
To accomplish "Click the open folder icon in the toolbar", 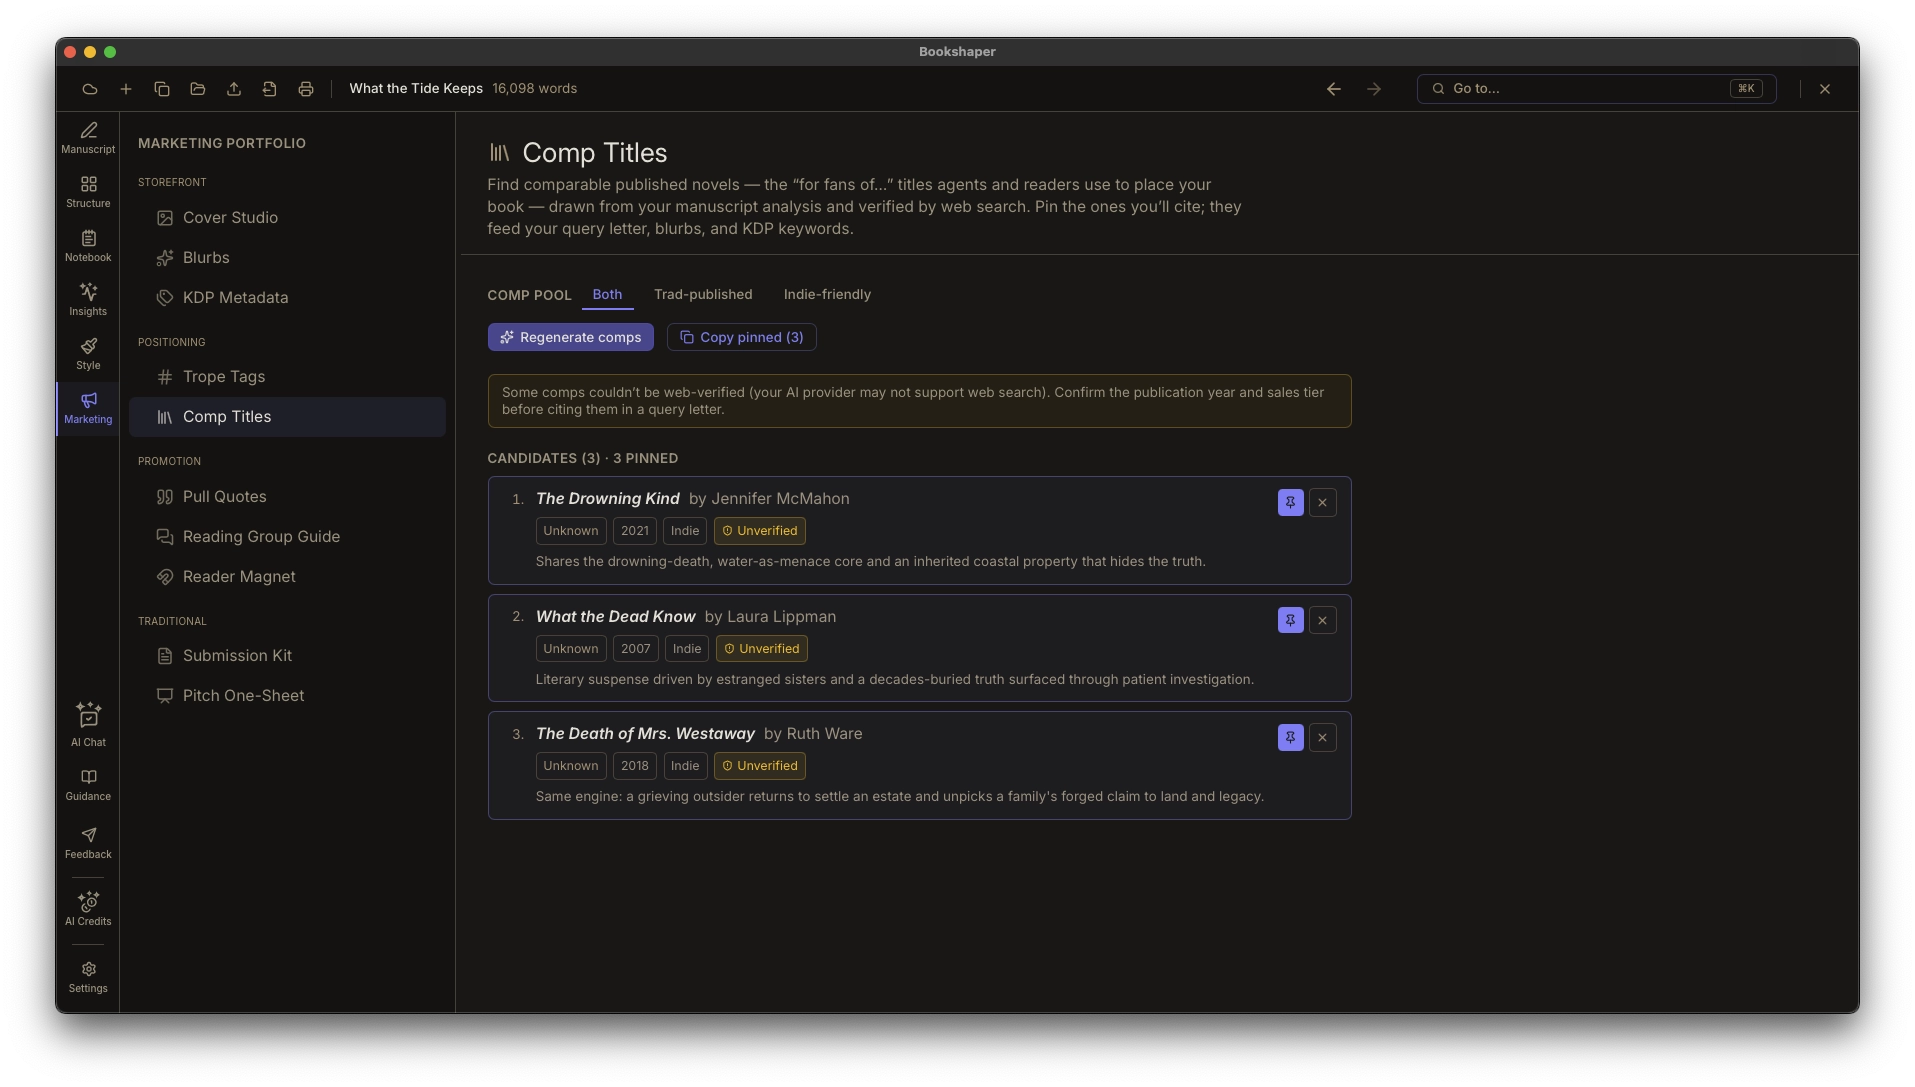I will 198,89.
